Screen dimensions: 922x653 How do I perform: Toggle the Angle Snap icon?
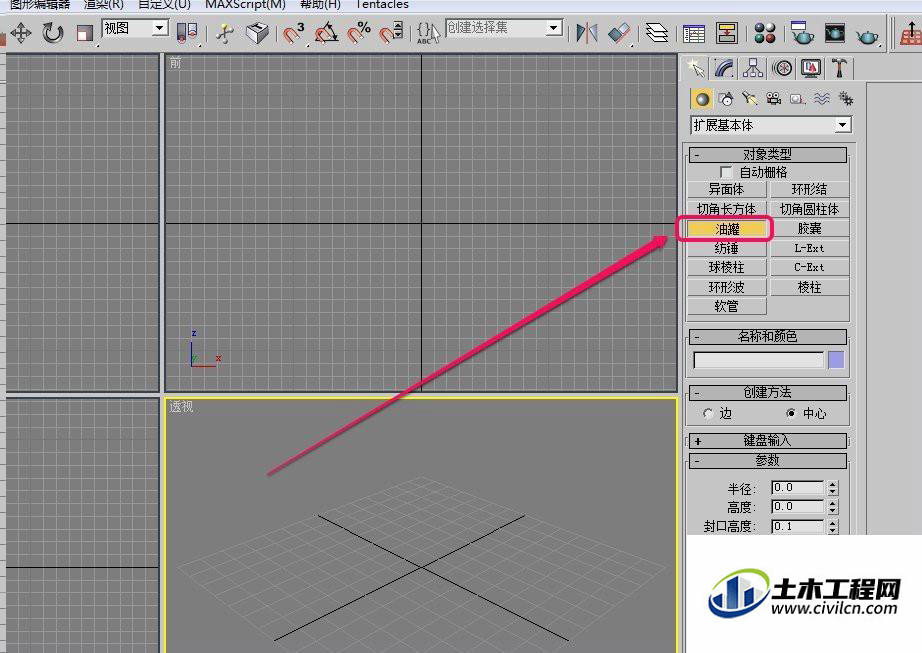click(x=326, y=33)
